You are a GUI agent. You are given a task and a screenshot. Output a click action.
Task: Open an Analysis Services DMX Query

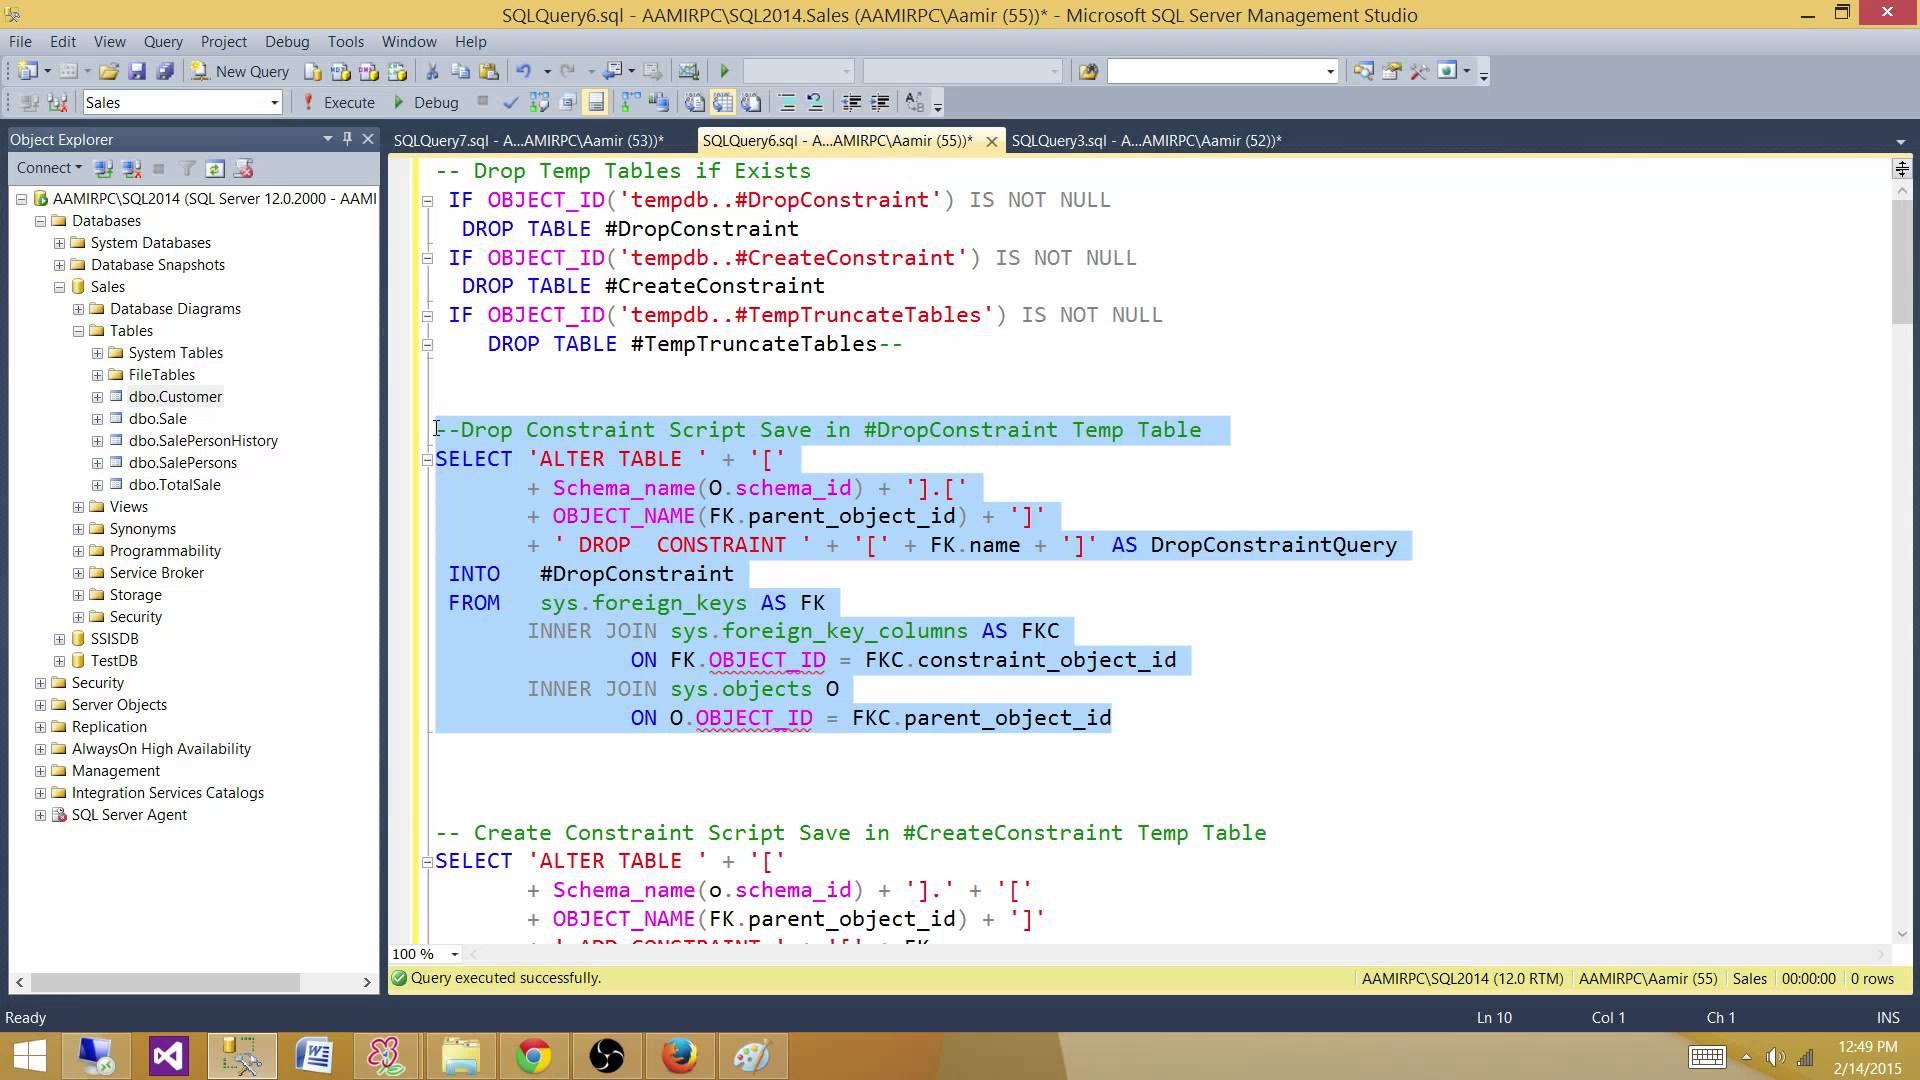pos(369,71)
